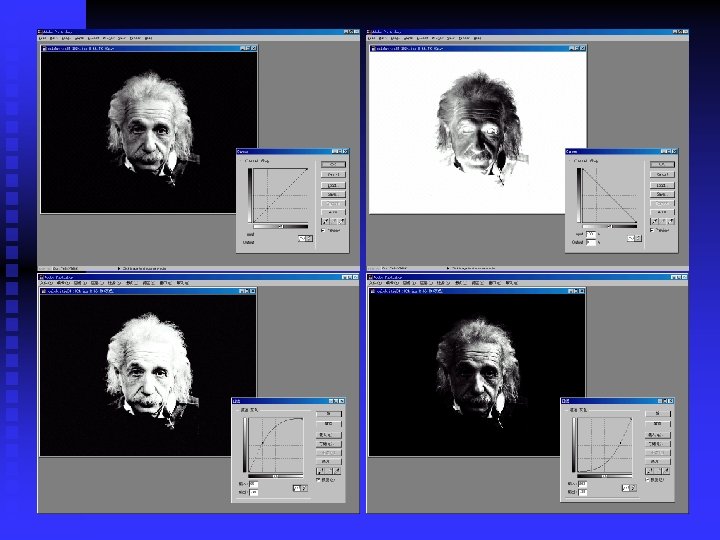Focus Output field in the inverted-line Curves dialog
This screenshot has width=720, height=540.
(x=591, y=242)
